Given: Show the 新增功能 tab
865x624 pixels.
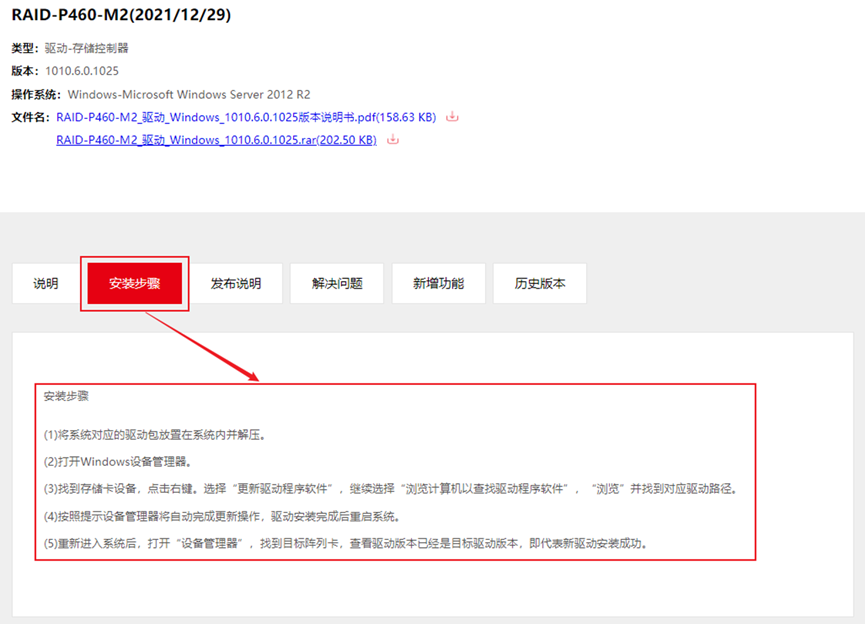Looking at the screenshot, I should (x=438, y=284).
